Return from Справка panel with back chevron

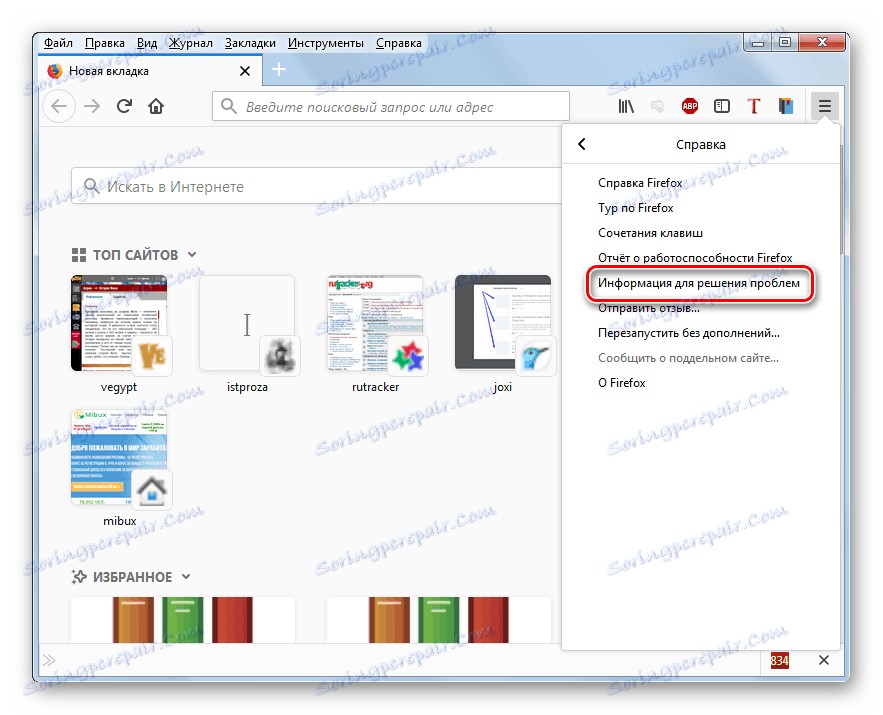point(582,144)
